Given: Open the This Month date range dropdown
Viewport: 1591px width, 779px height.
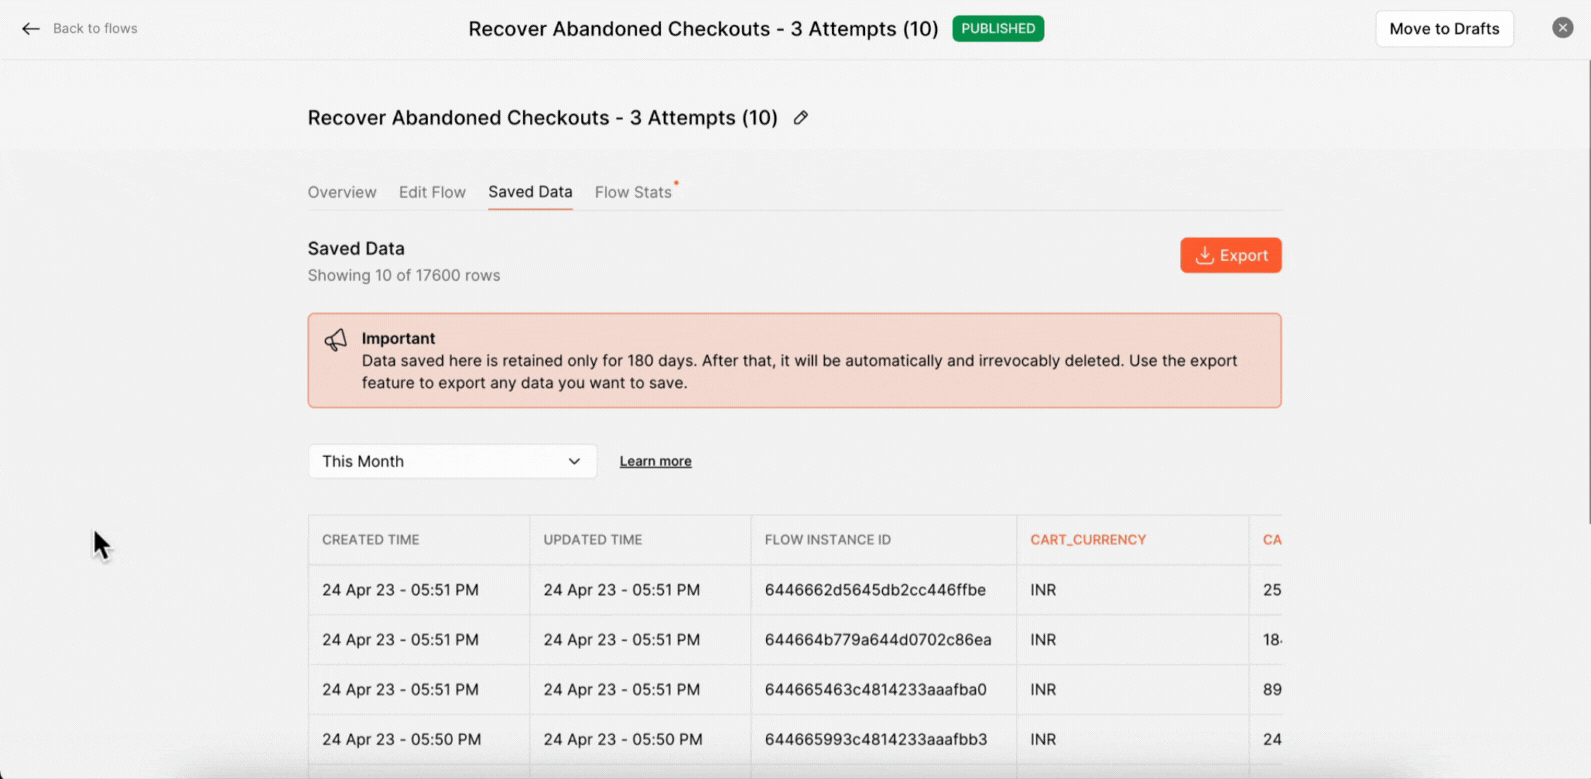Looking at the screenshot, I should pyautogui.click(x=452, y=461).
